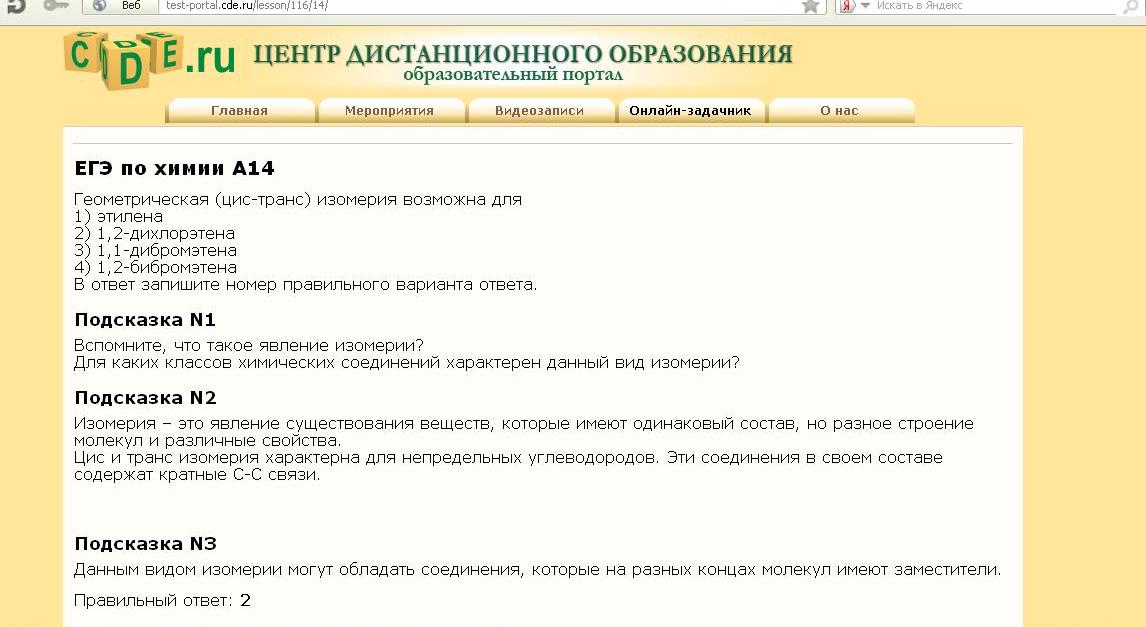The image size is (1146, 627).
Task: Go to the 'Видеозаписи' tab
Action: (x=540, y=111)
